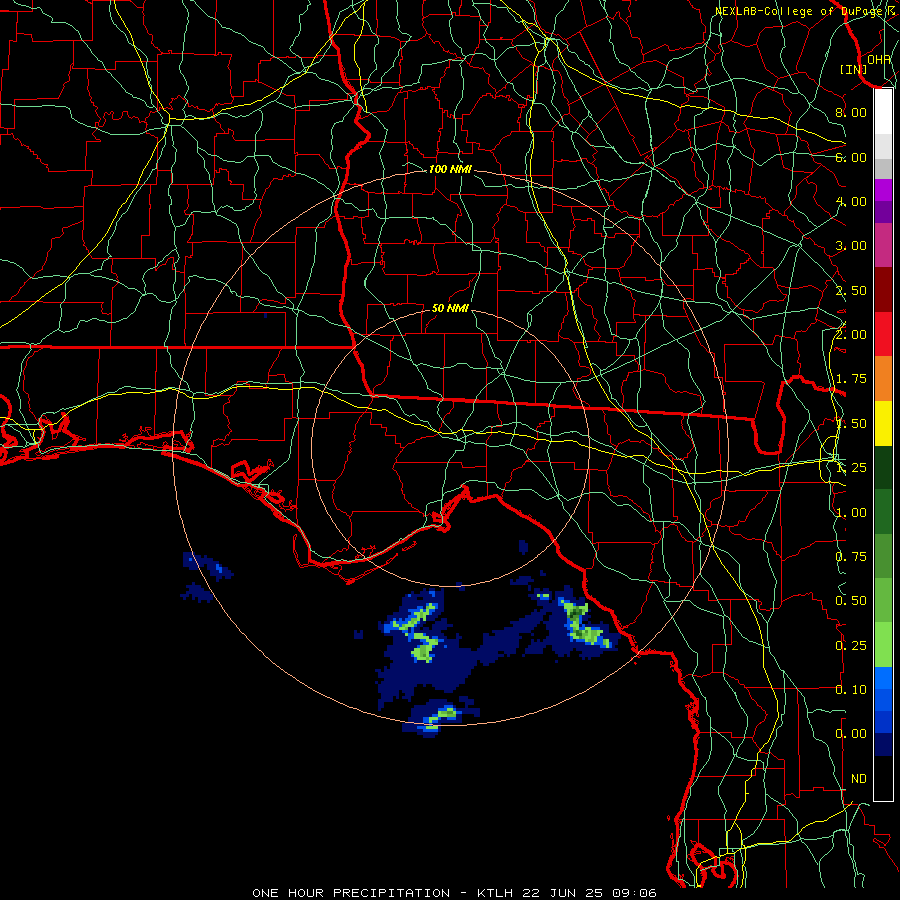Click the 0.10 scale label
Image resolution: width=900 pixels, height=900 pixels.
point(851,690)
